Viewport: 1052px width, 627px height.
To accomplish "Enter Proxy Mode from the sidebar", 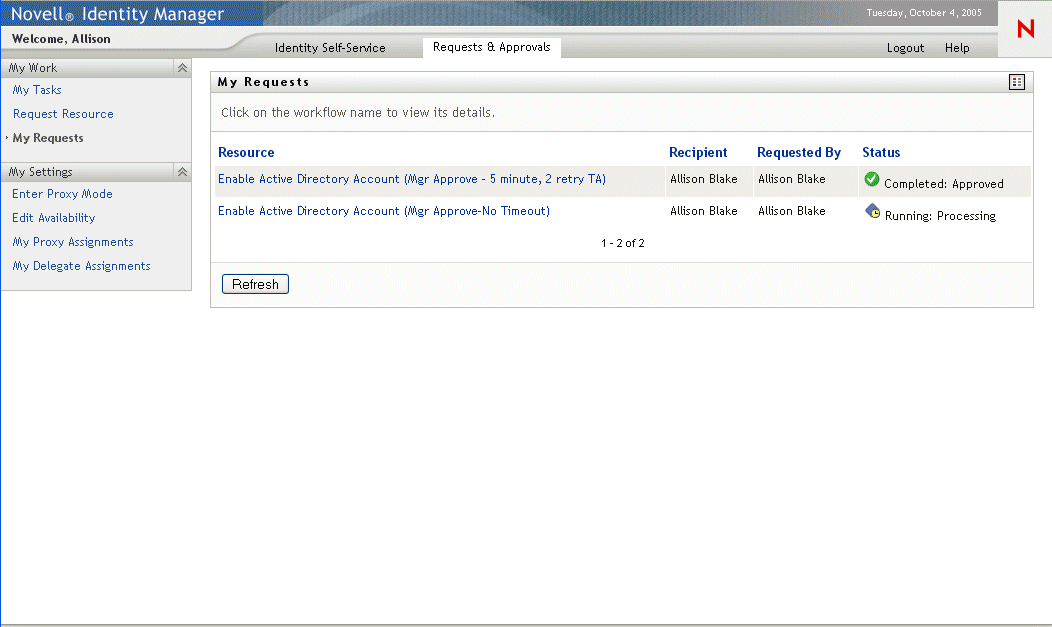I will point(62,193).
